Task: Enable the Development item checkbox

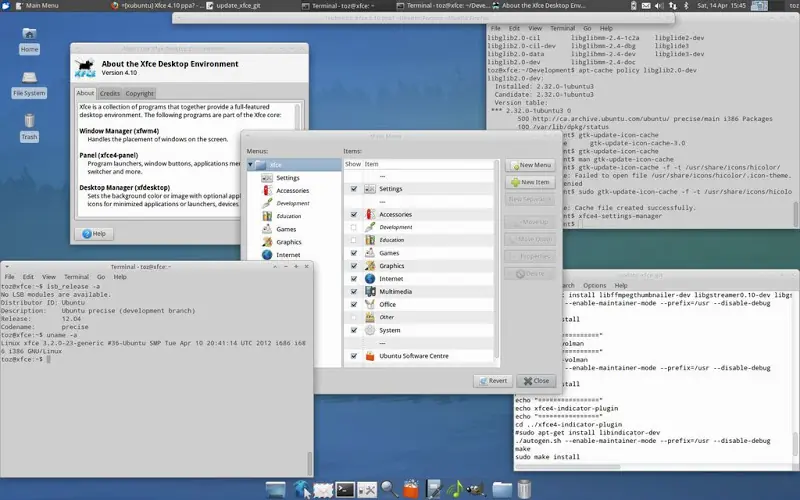Action: coord(354,227)
